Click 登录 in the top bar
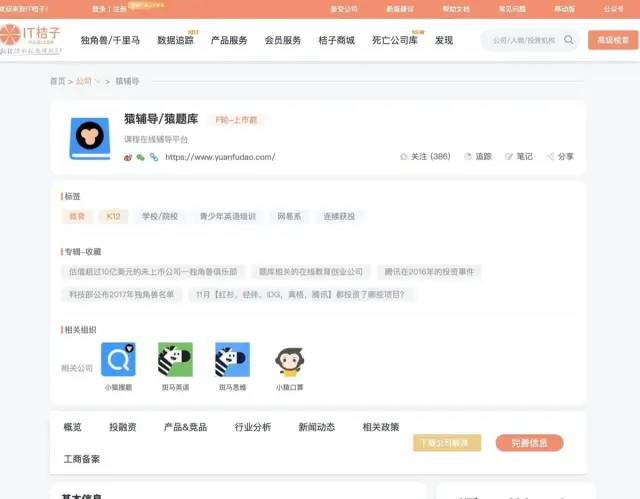The width and height of the screenshot is (640, 499). point(99,9)
